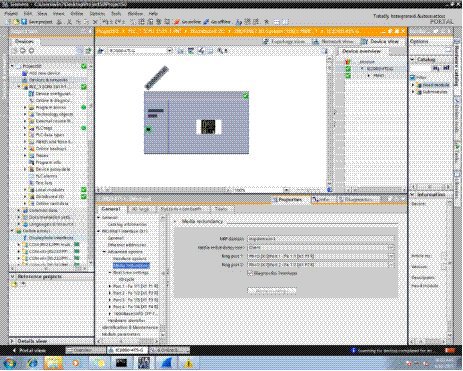Click the warning triangle taskbar icon
The height and width of the screenshot is (371, 463).
click(189, 363)
